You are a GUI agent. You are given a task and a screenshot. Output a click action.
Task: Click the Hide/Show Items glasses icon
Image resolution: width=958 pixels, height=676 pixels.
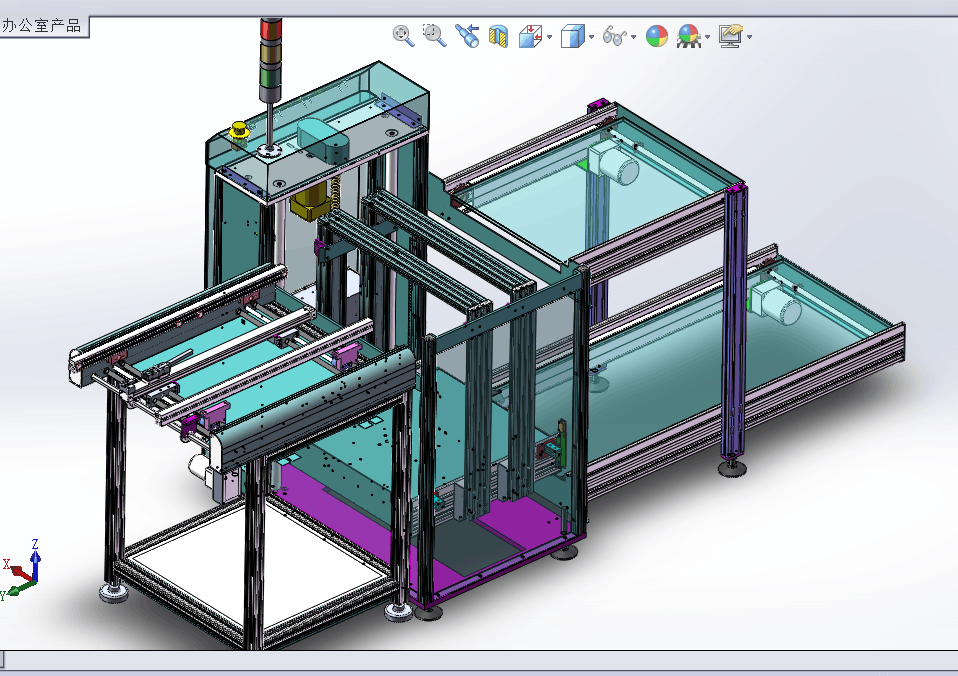coord(614,36)
